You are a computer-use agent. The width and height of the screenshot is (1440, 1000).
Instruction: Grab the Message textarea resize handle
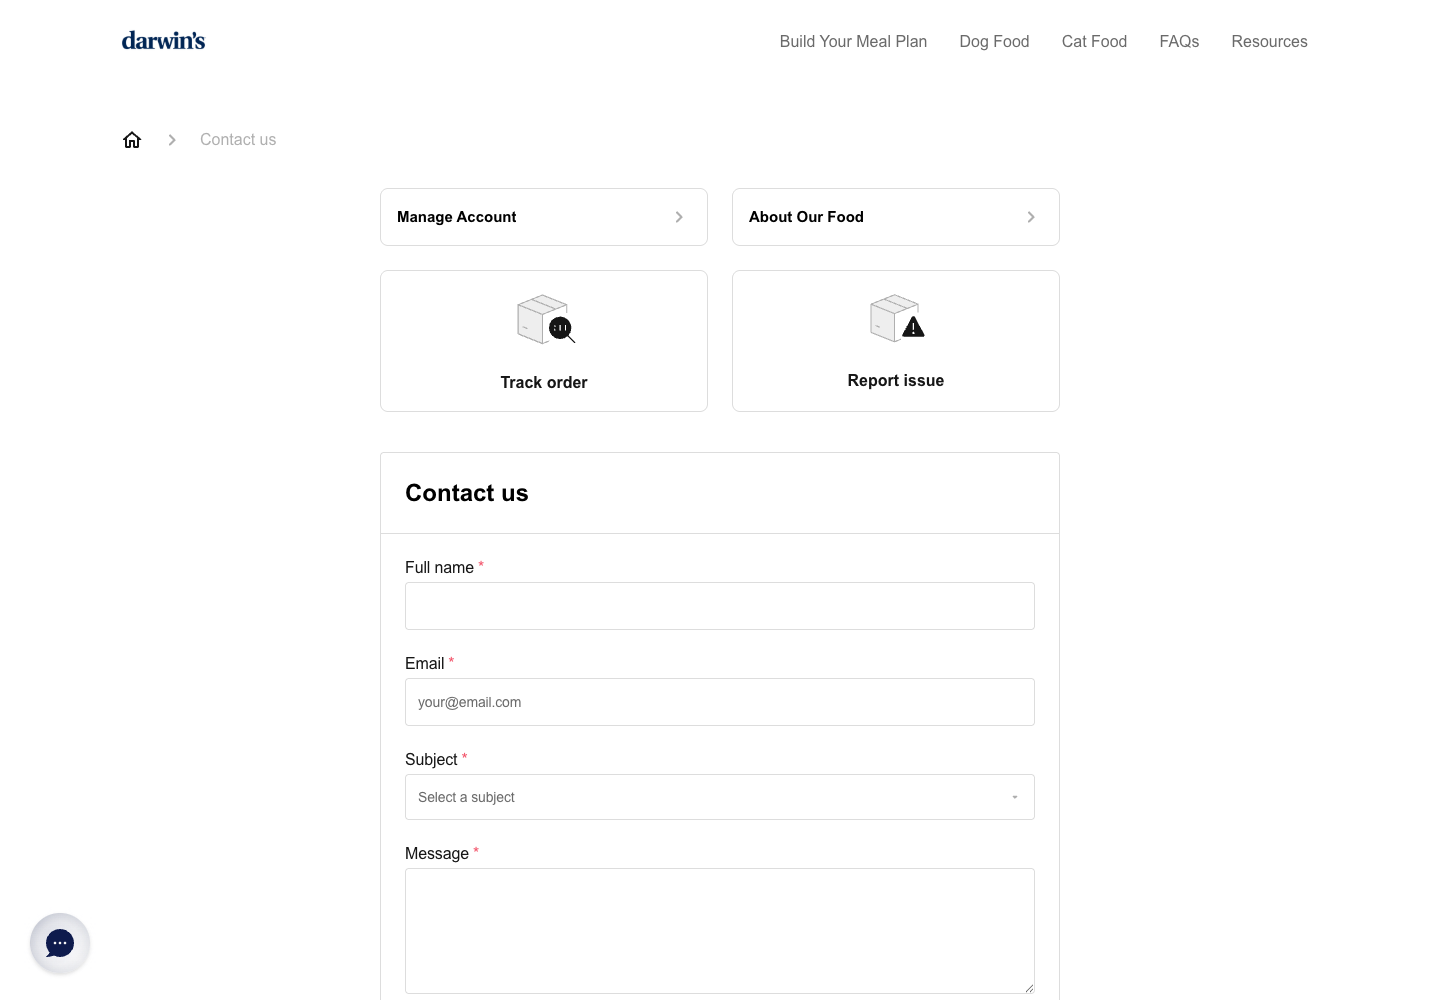(1029, 988)
